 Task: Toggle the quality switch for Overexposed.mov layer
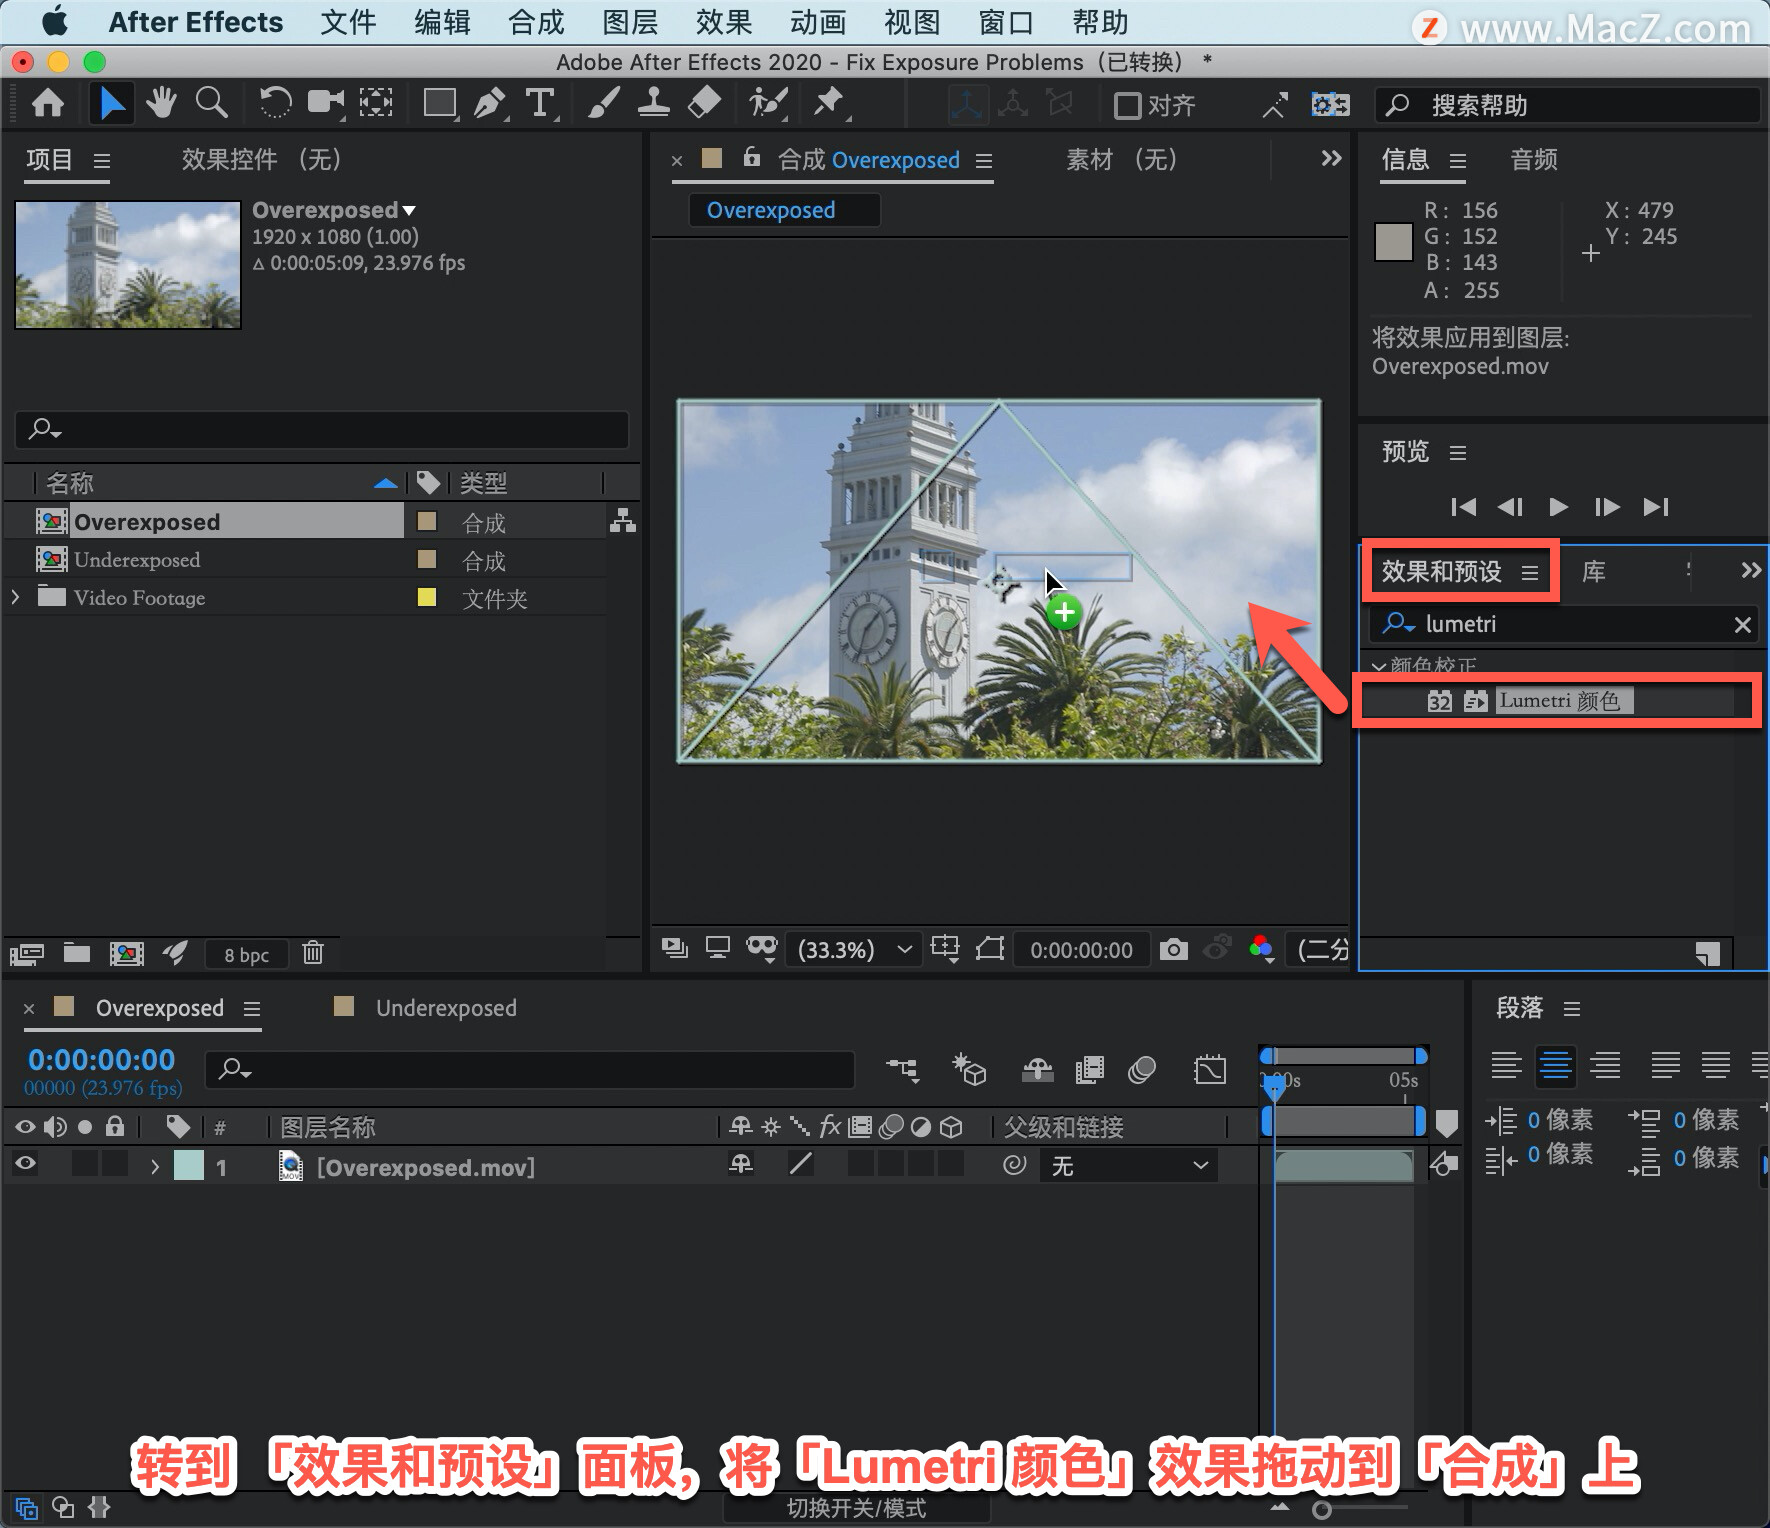pos(800,1164)
